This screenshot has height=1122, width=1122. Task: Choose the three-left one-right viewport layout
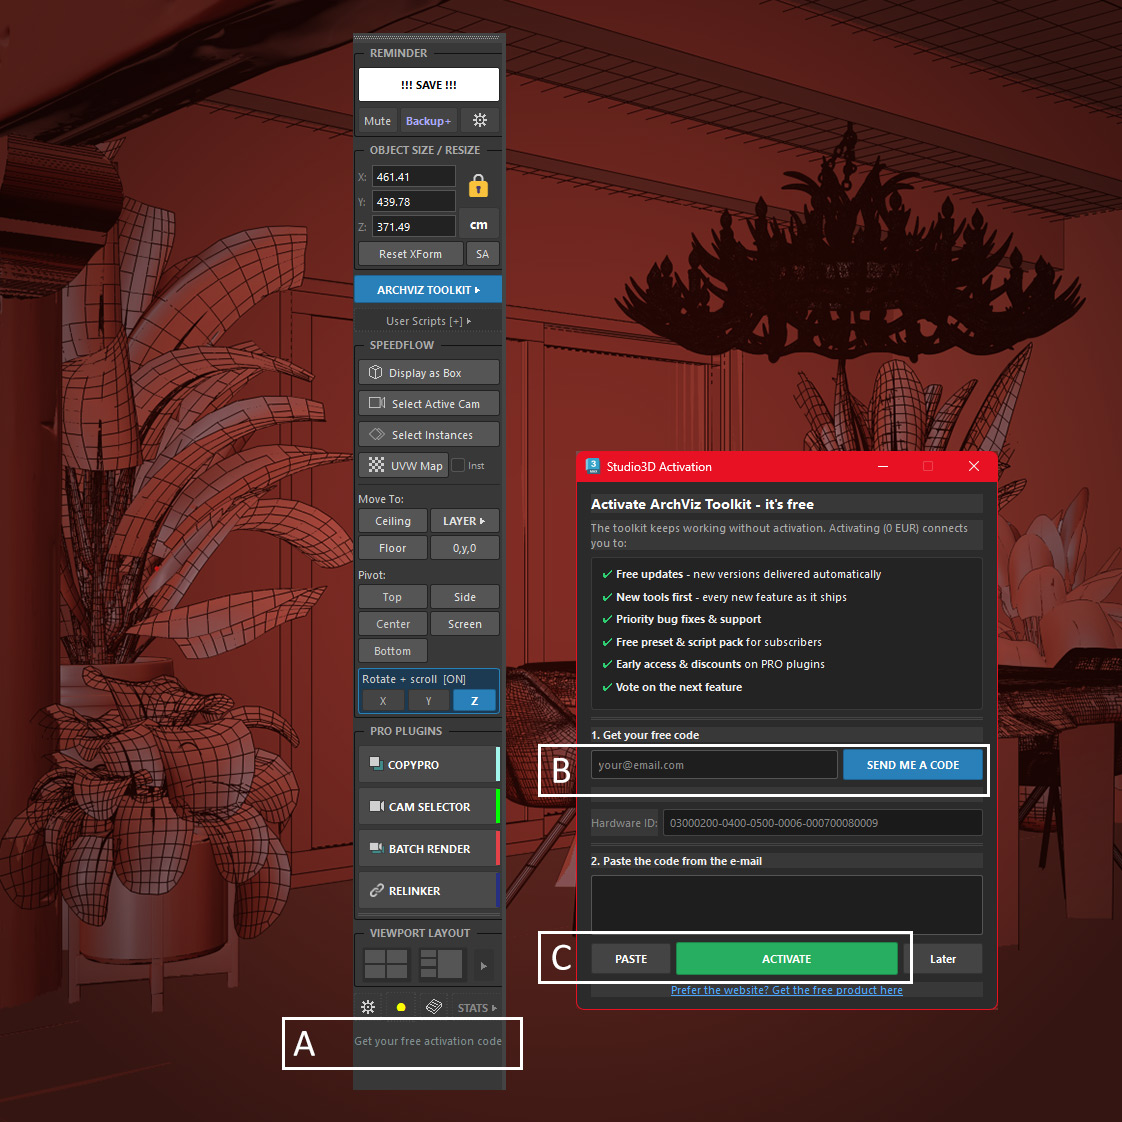point(441,965)
